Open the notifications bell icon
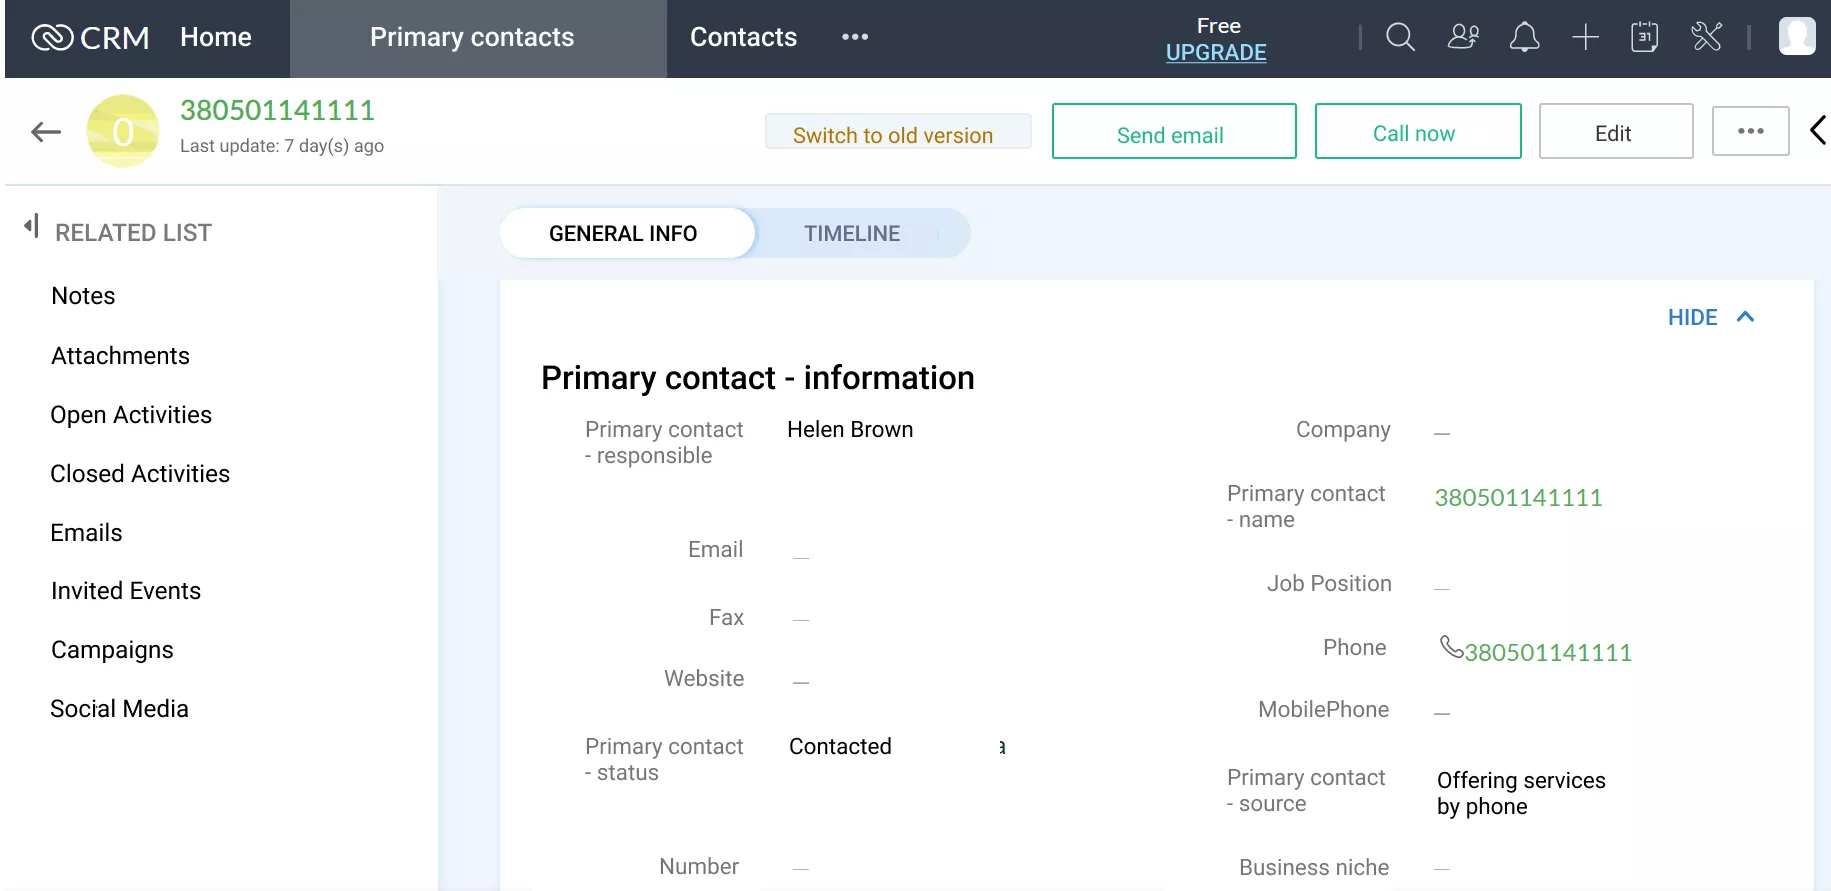The height and width of the screenshot is (891, 1831). [x=1524, y=37]
